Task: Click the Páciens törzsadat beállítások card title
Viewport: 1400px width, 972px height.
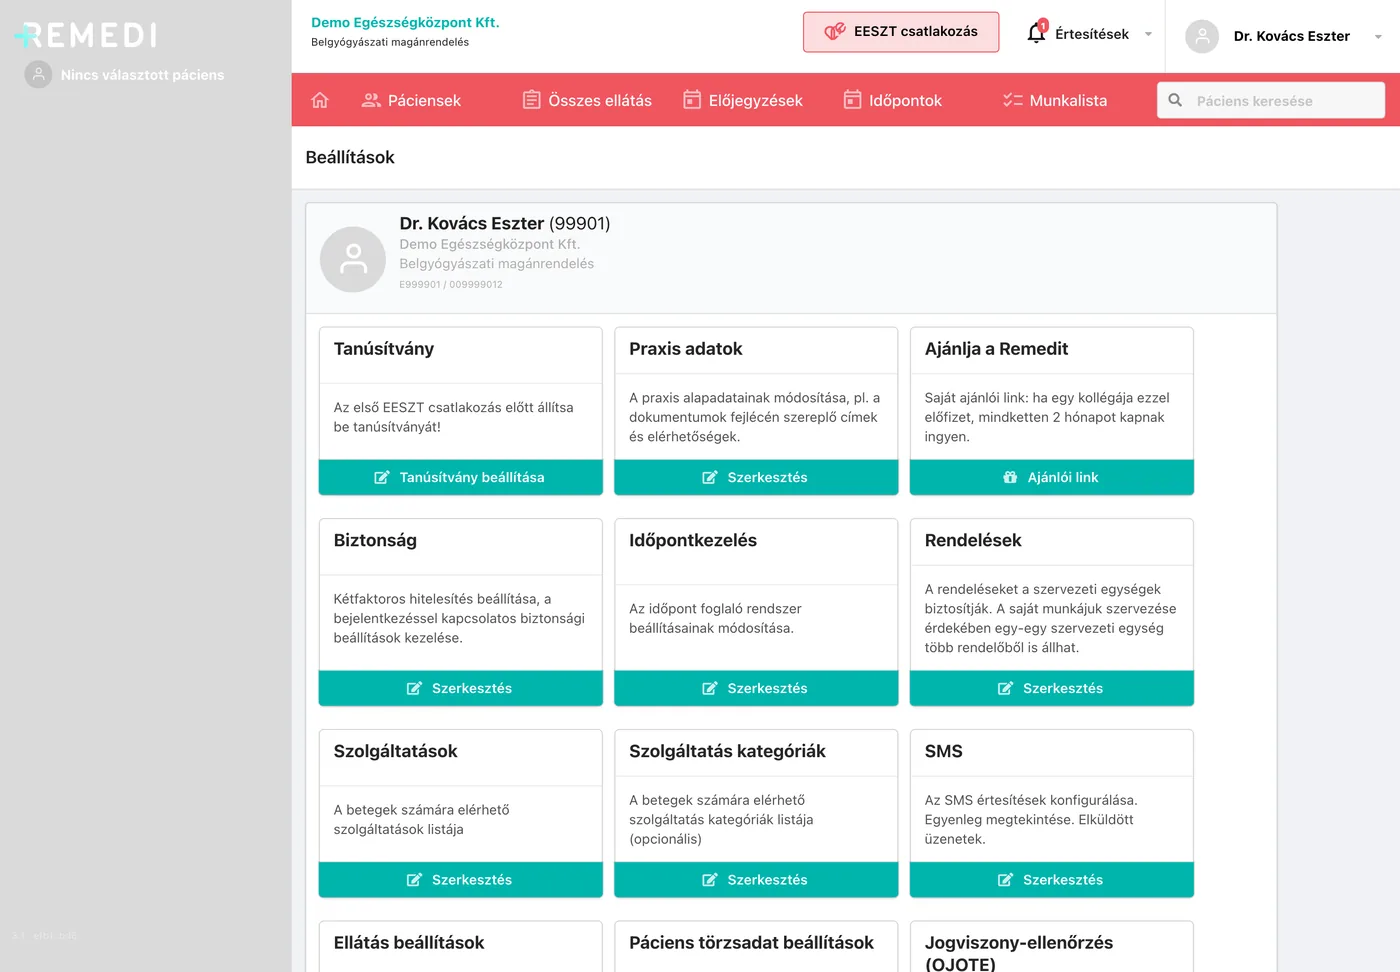Action: (751, 943)
